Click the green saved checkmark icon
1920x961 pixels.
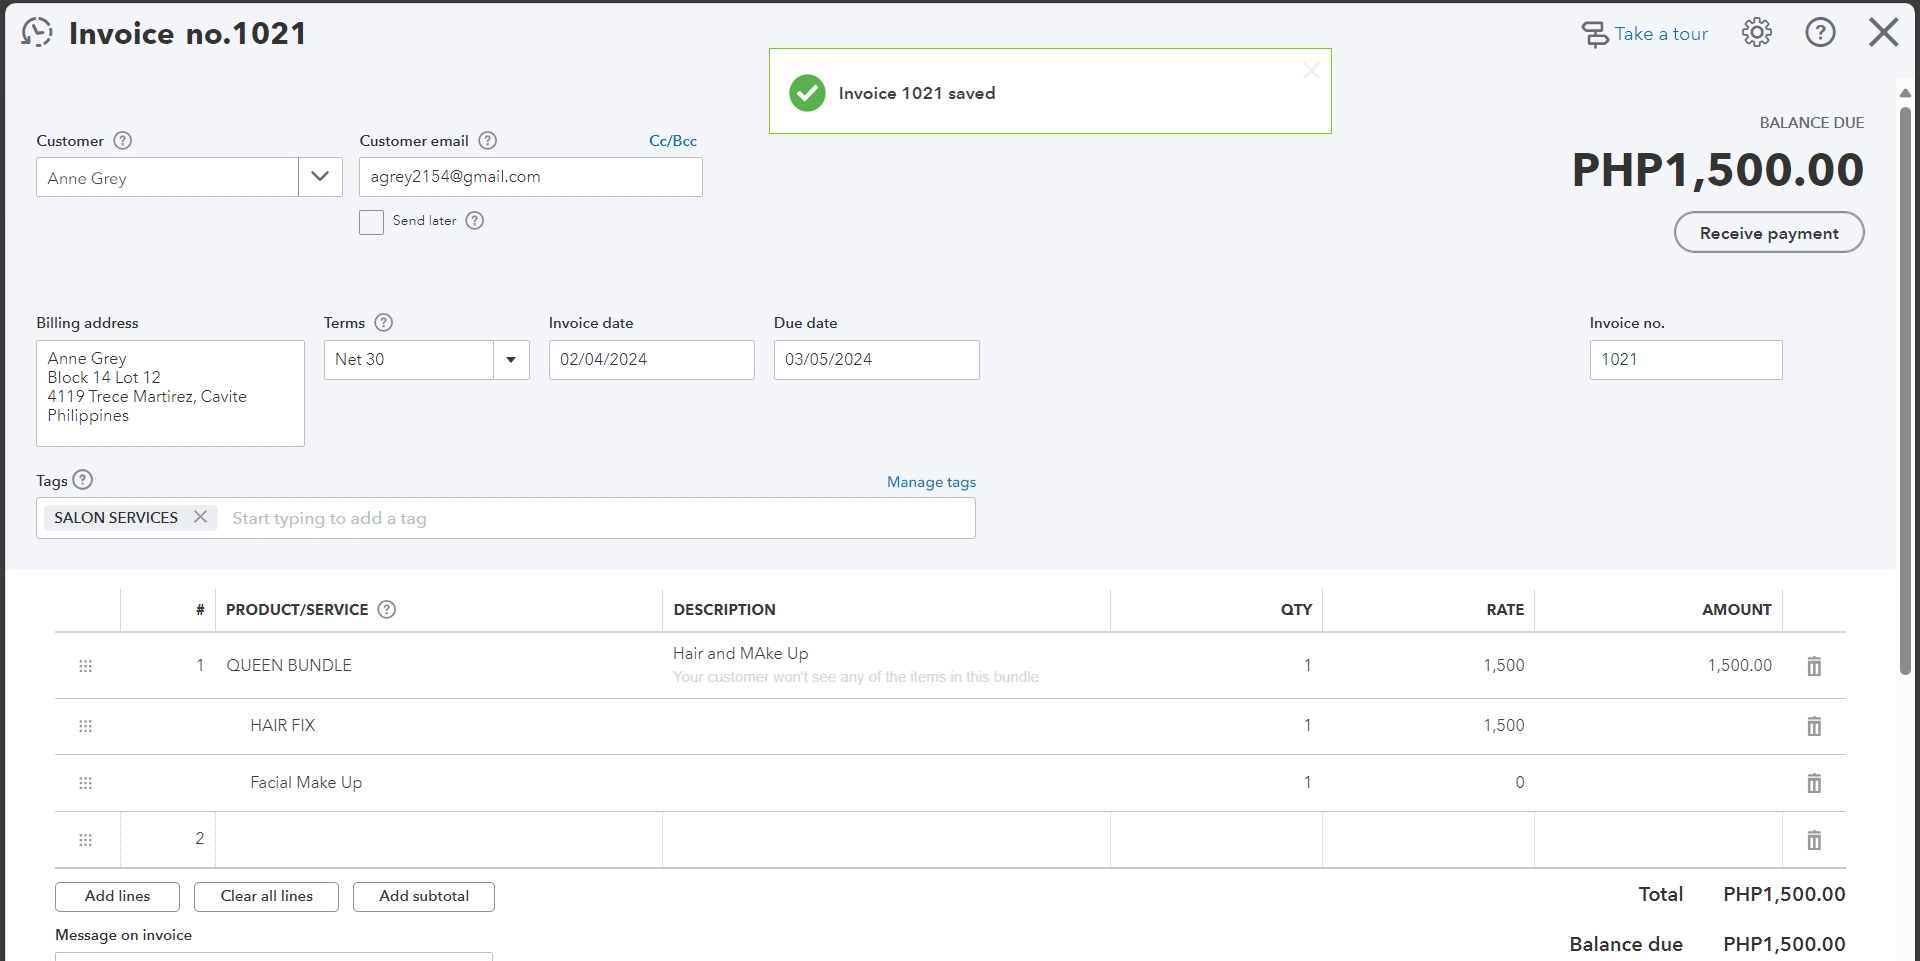[x=807, y=93]
